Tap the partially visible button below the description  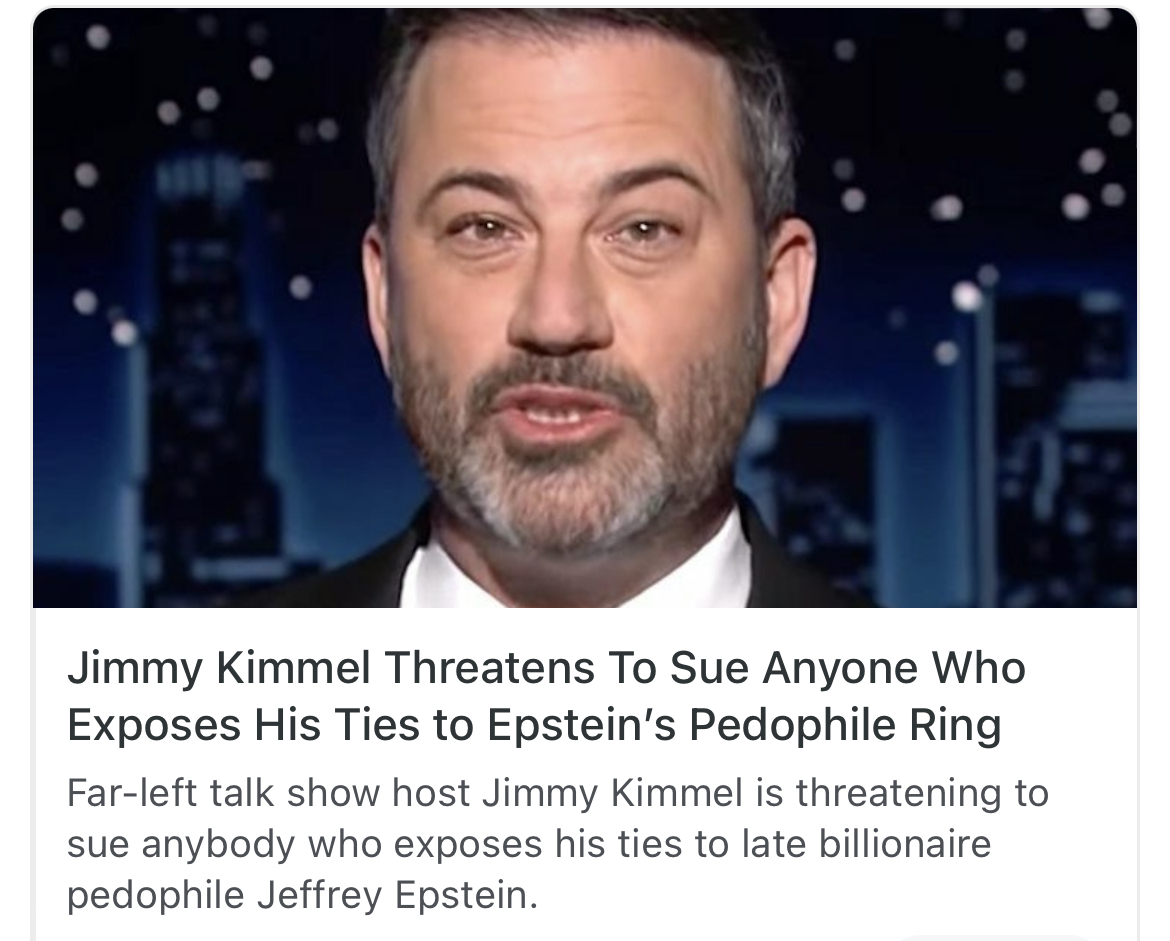[997, 937]
